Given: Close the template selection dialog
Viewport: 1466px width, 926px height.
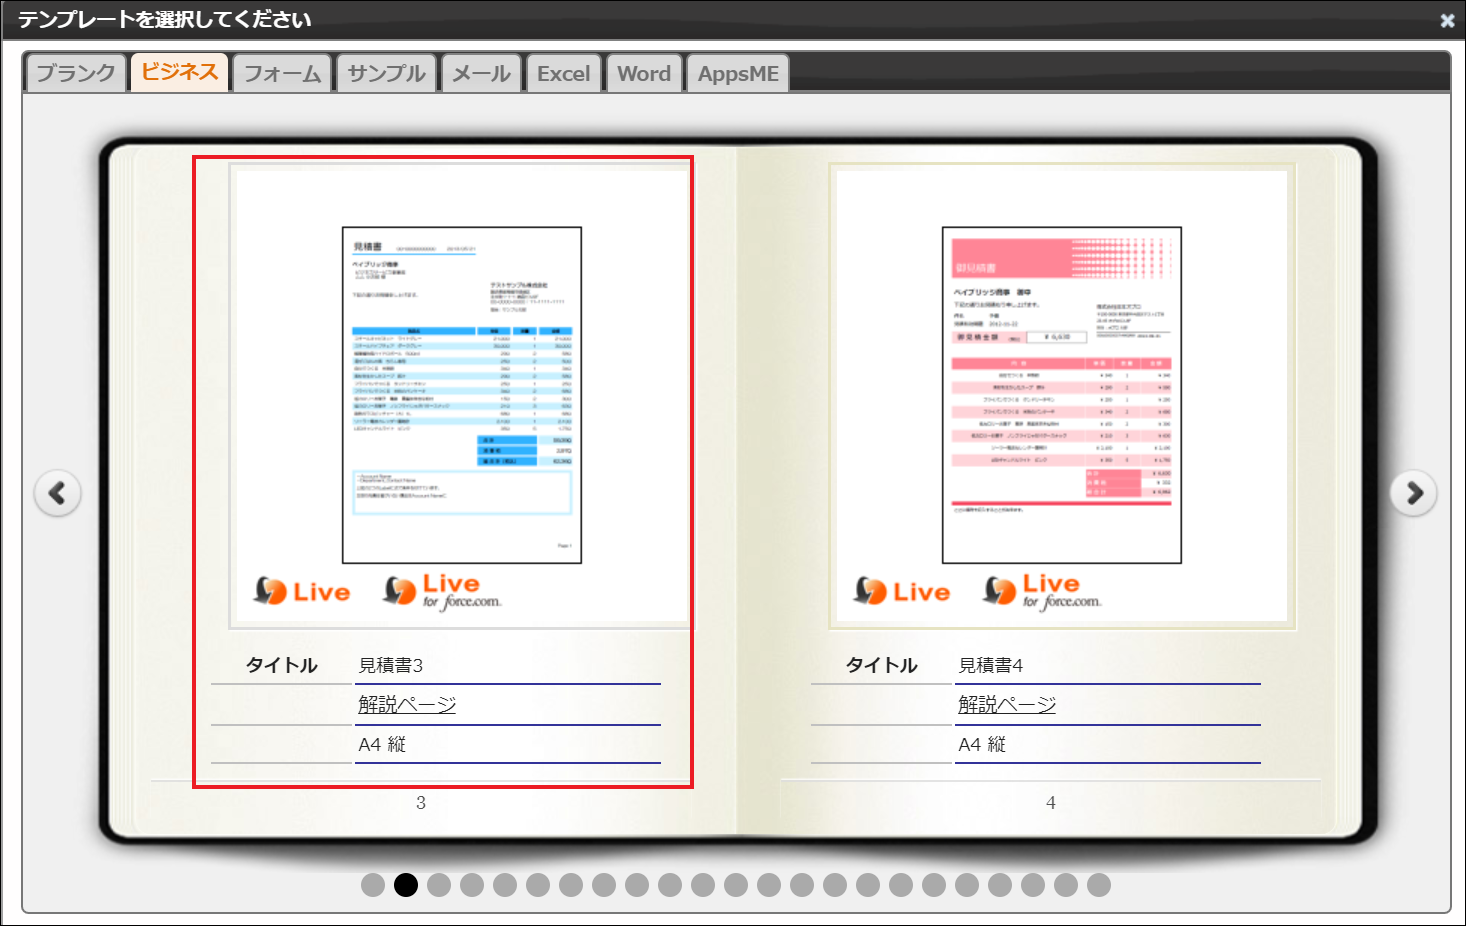Looking at the screenshot, I should (1446, 20).
